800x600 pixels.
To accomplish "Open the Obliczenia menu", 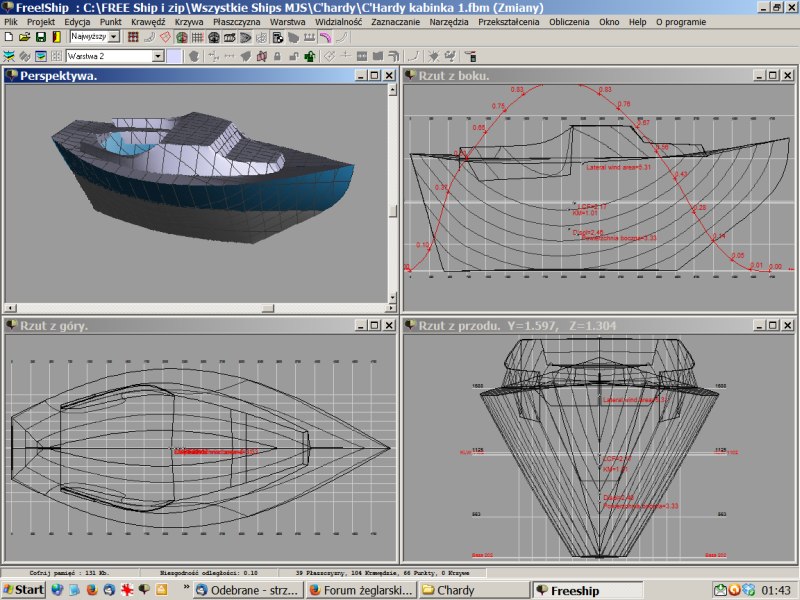I will [569, 21].
